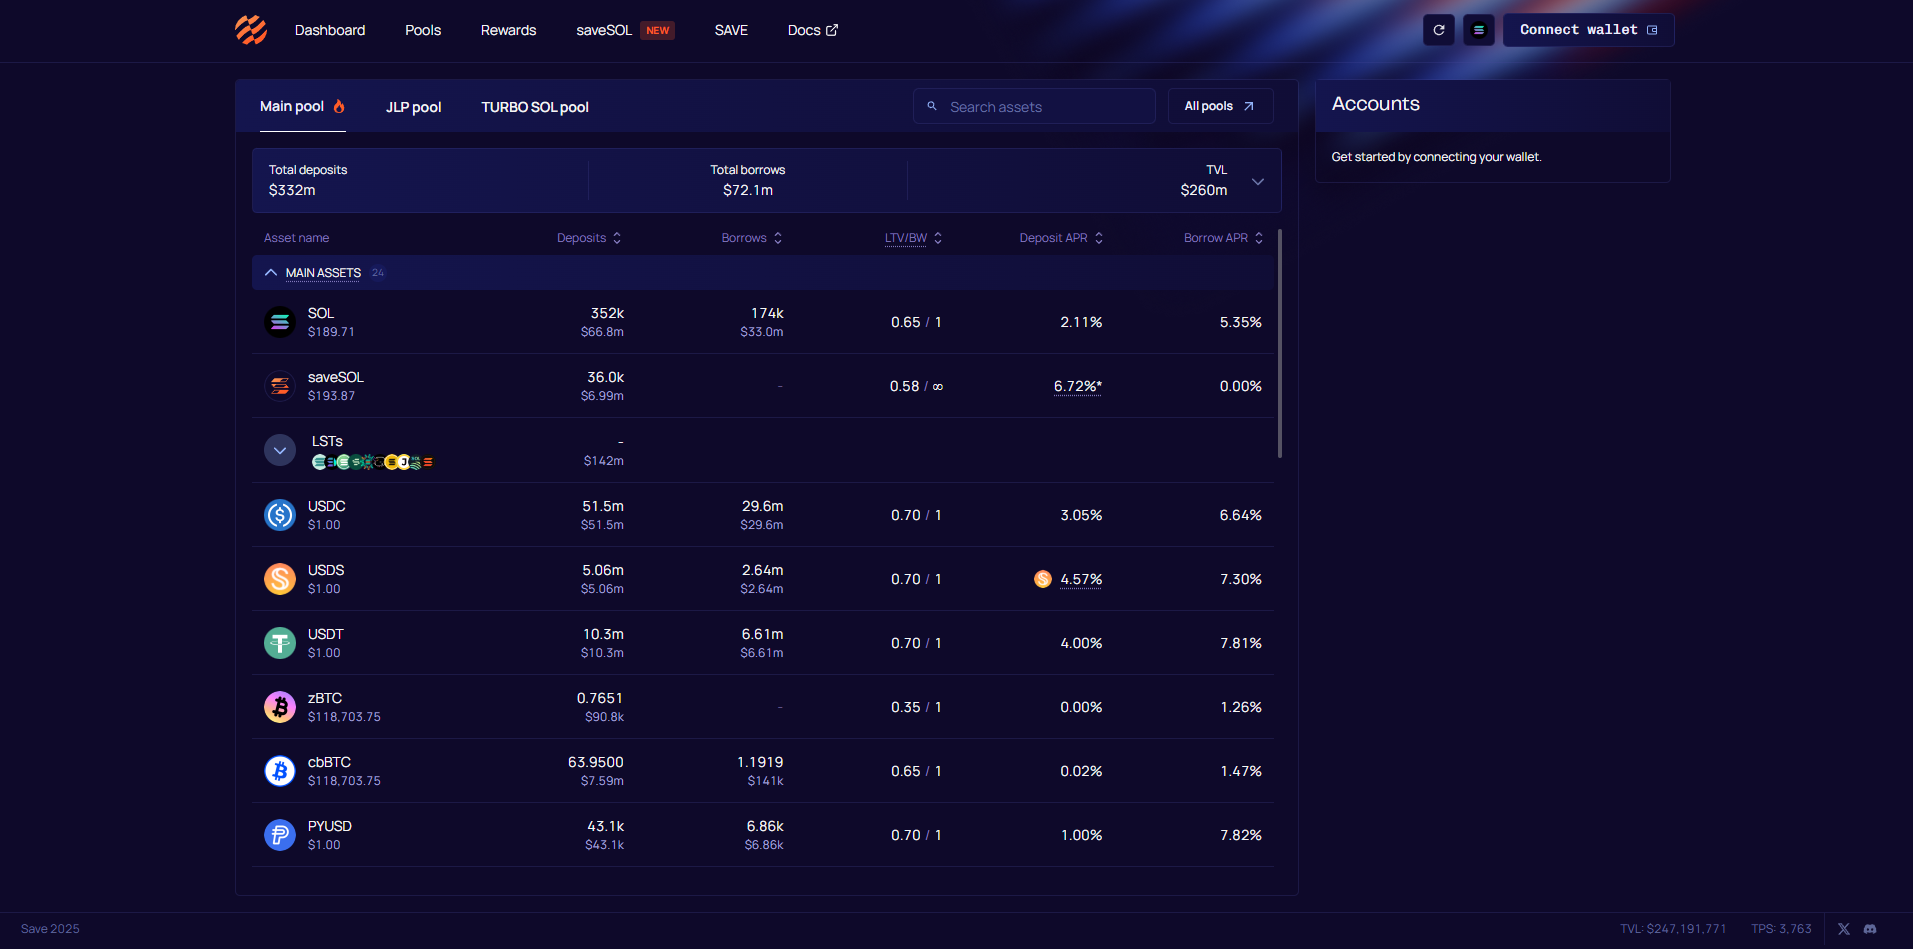Click the TVL $260m stat
The image size is (1913, 949).
(x=1204, y=180)
